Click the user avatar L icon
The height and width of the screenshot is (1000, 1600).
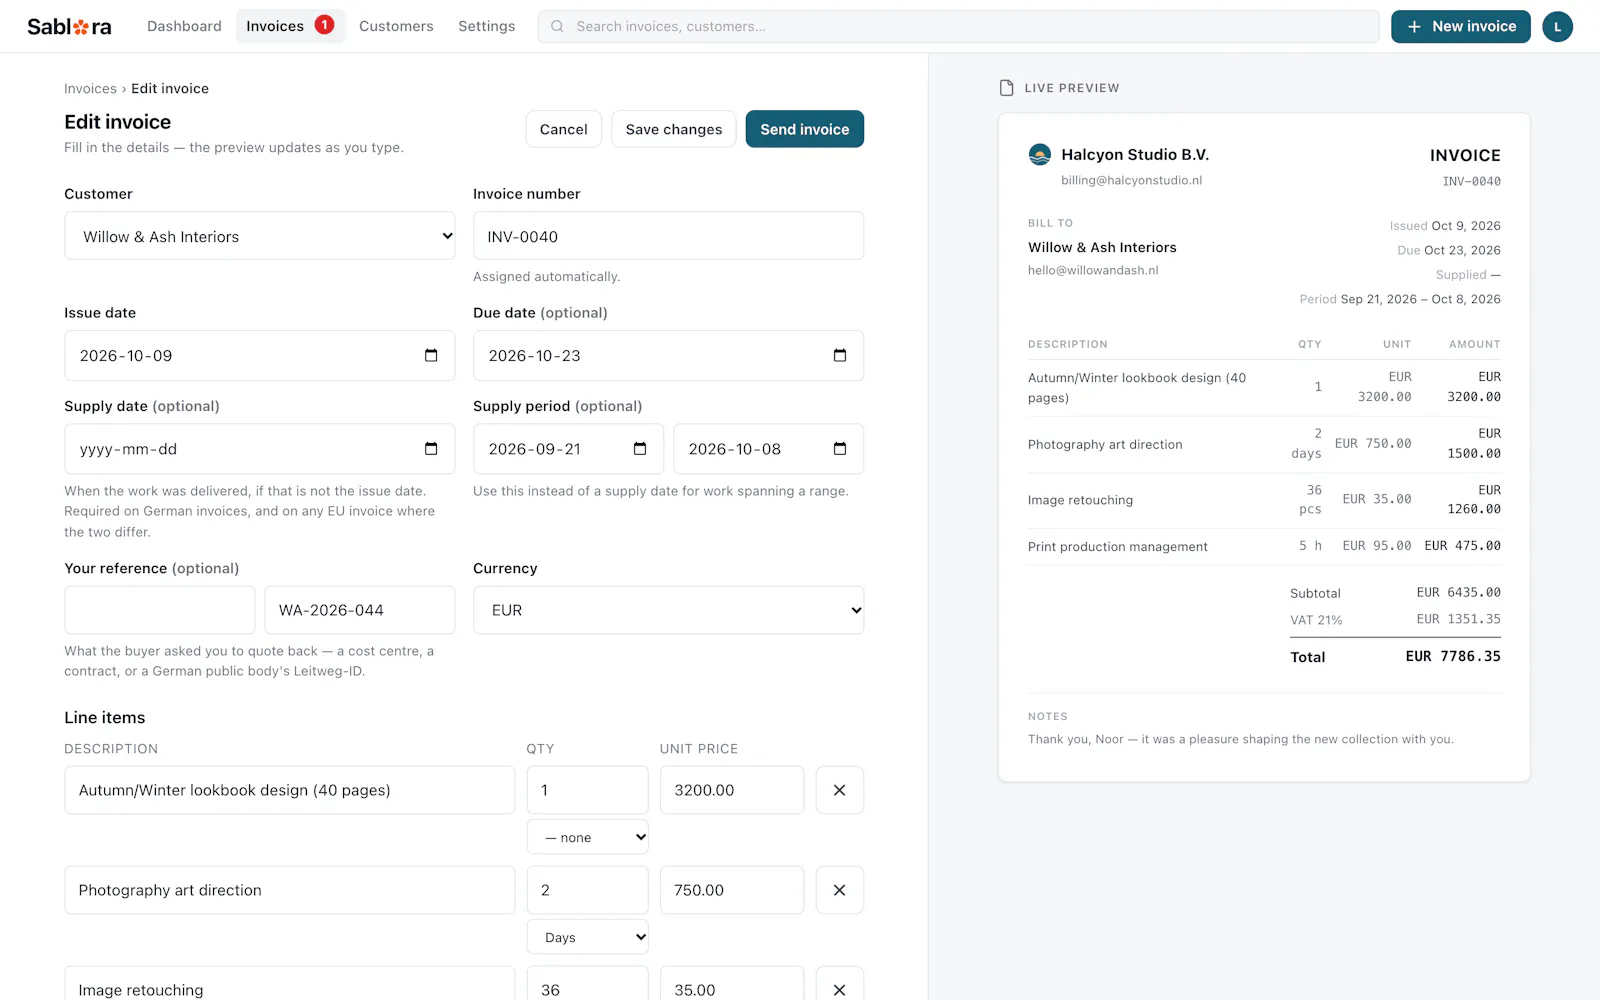coord(1557,27)
